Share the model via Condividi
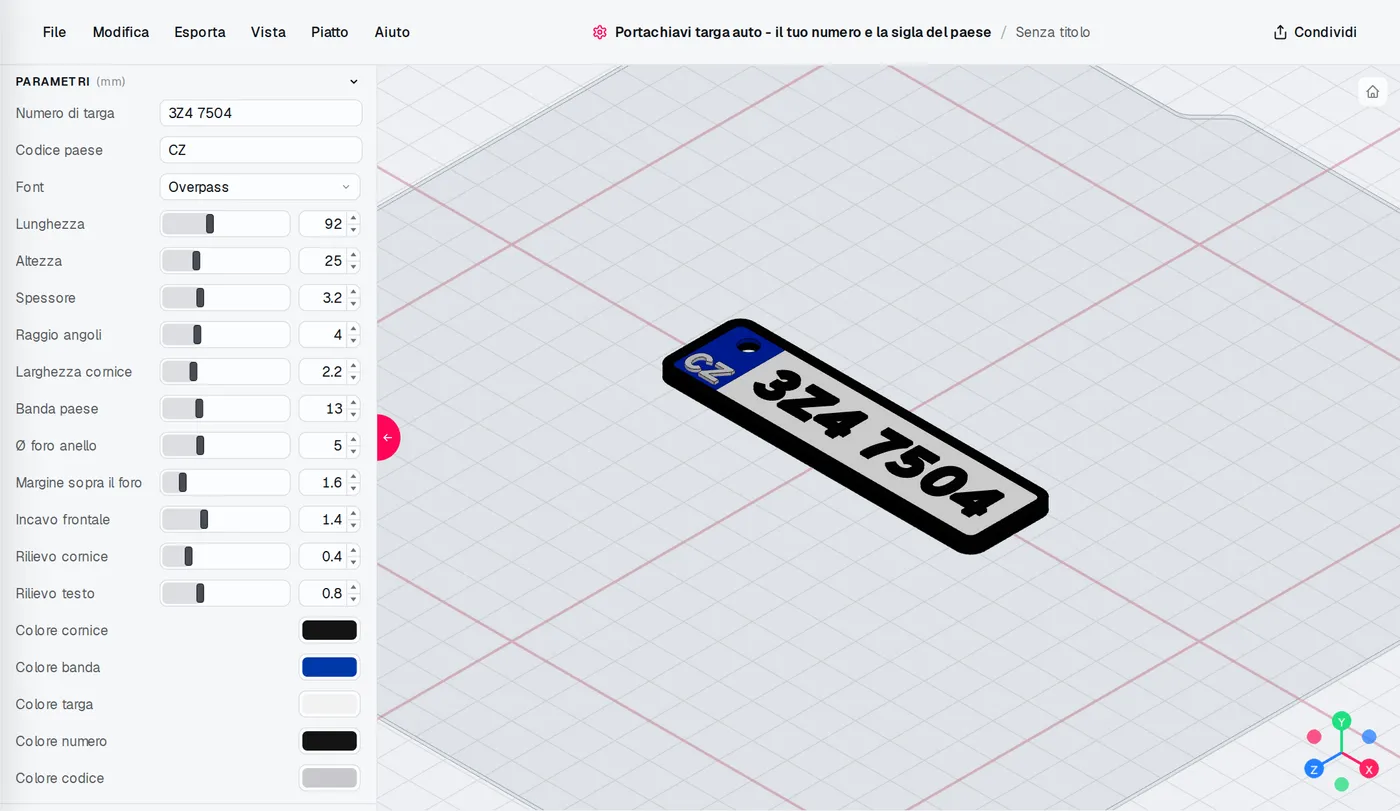 point(1315,32)
